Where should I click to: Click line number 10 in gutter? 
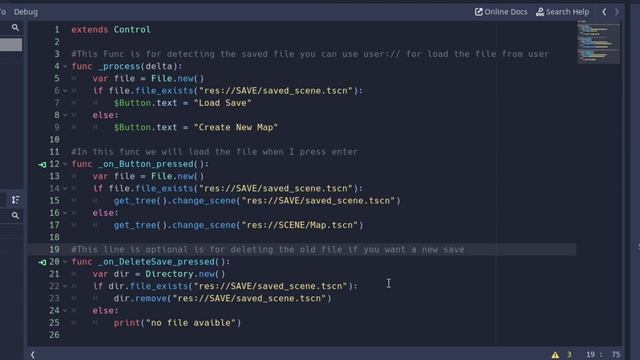(x=55, y=140)
